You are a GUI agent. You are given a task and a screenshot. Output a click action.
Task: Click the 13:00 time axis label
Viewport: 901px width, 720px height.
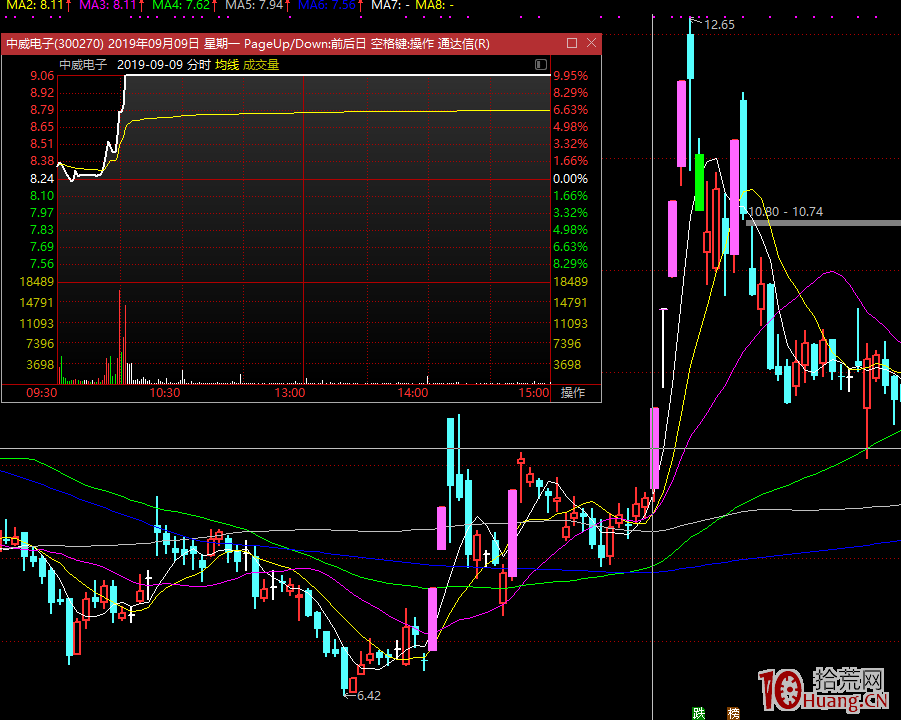[x=290, y=393]
